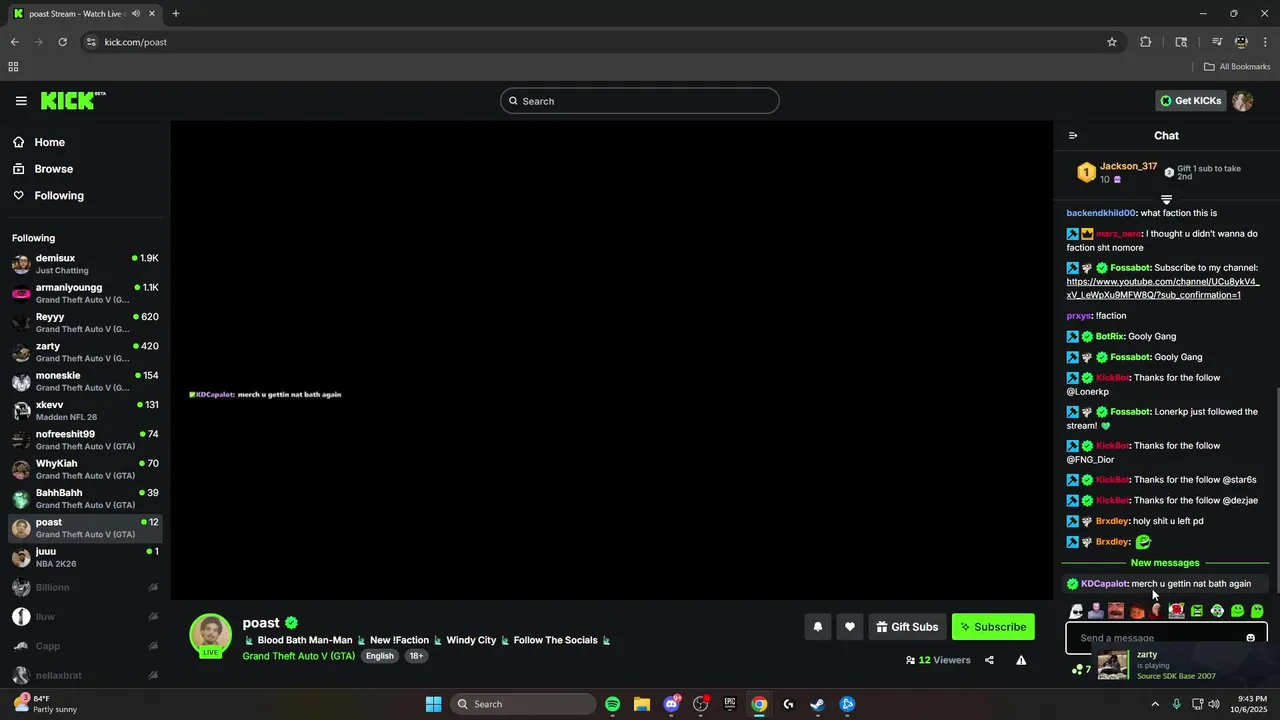1280x720 pixels.
Task: Expand the gift leaderboard chevron
Action: [x=1166, y=200]
